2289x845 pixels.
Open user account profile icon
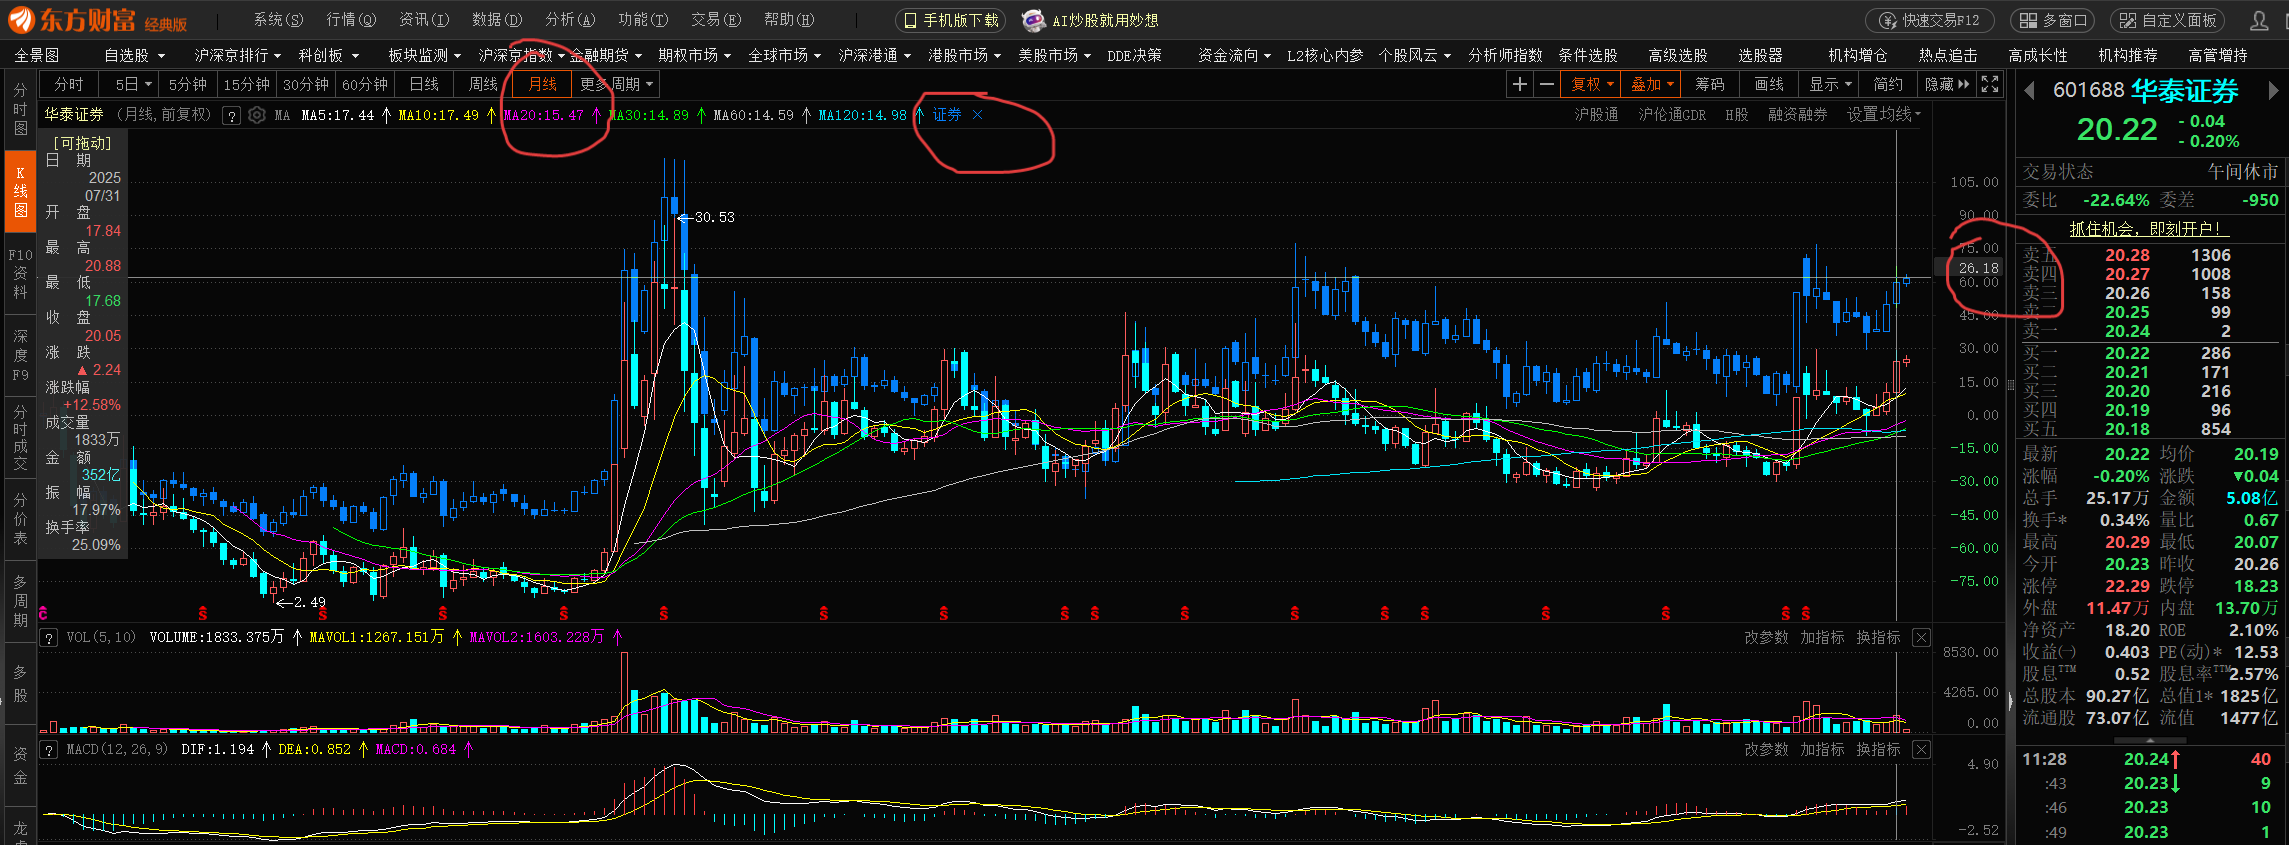pos(2259,20)
